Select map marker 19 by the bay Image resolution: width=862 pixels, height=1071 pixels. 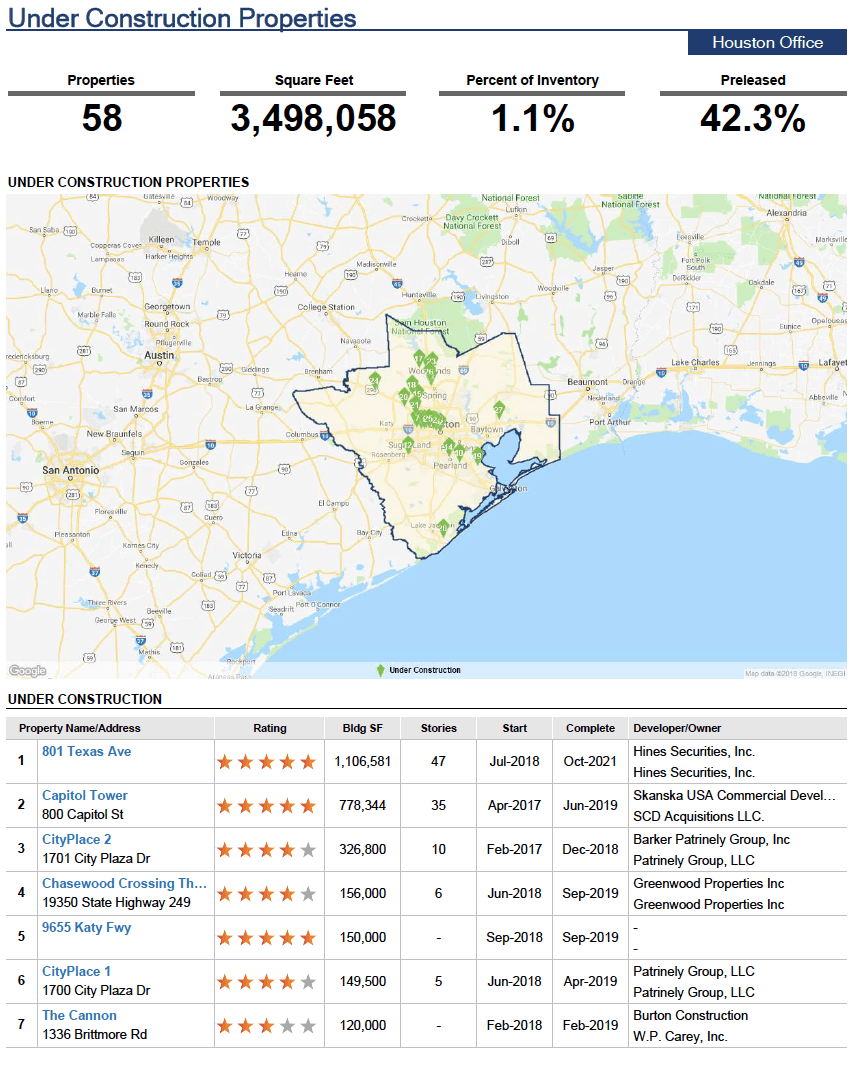click(x=478, y=456)
